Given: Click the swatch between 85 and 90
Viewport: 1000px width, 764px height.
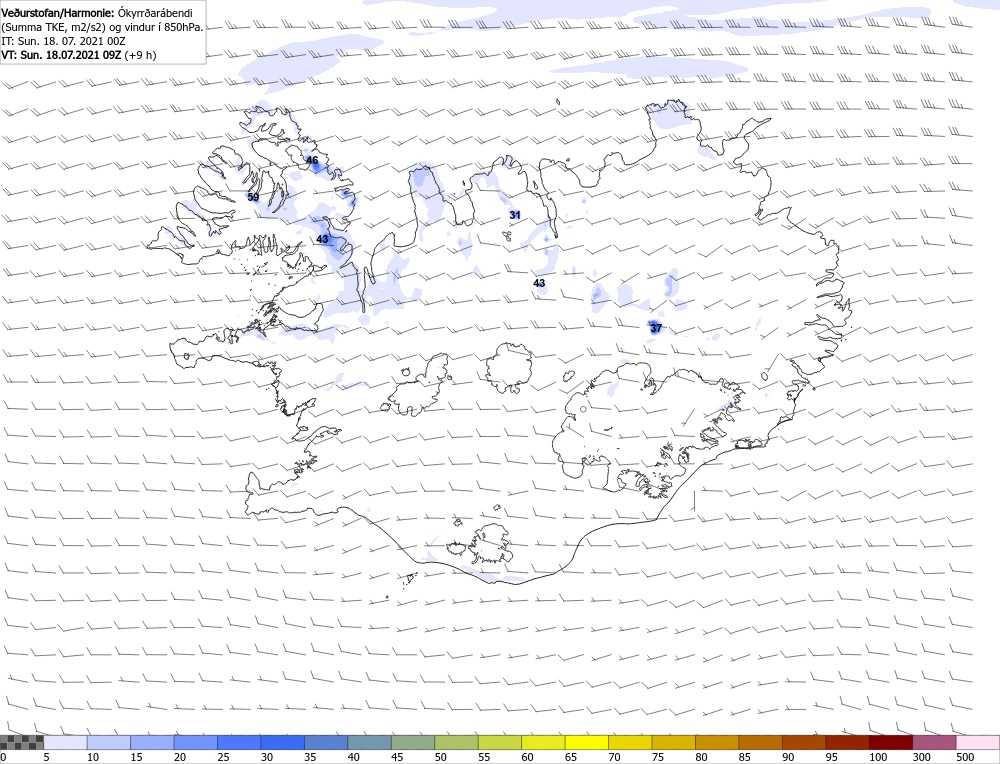Looking at the screenshot, I should click(761, 742).
